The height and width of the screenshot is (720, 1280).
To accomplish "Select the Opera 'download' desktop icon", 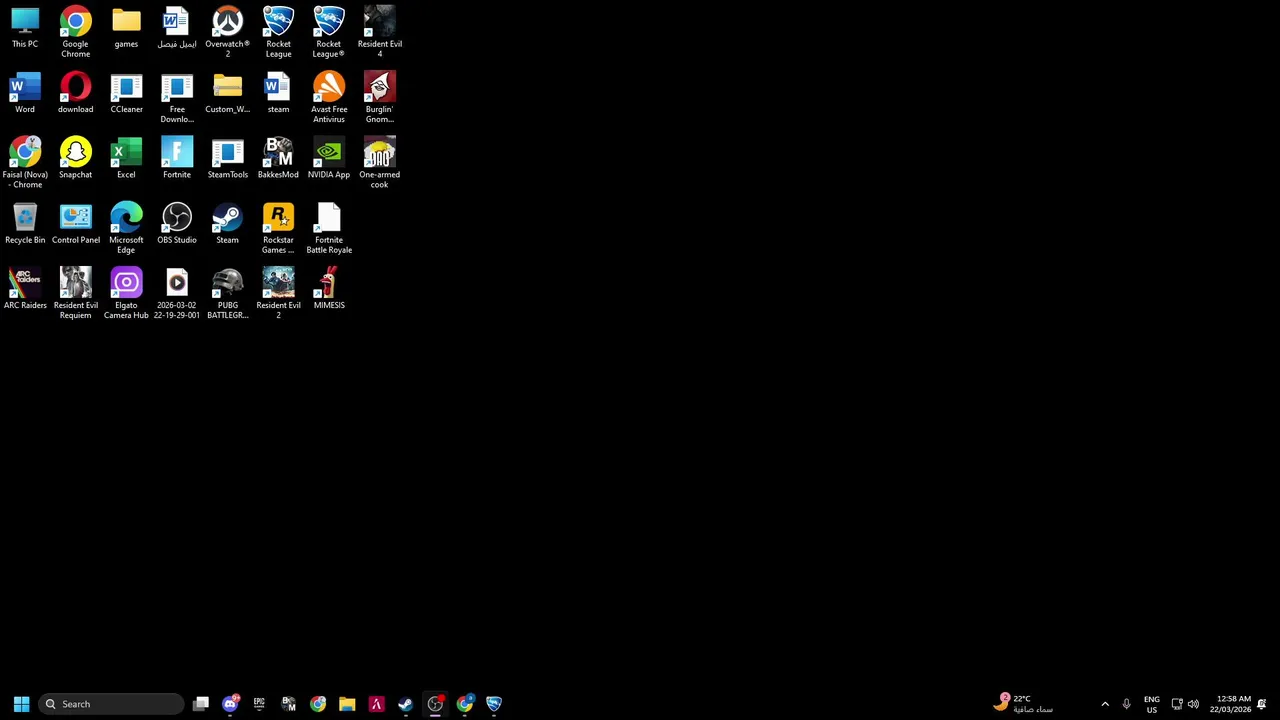I will click(x=75, y=94).
